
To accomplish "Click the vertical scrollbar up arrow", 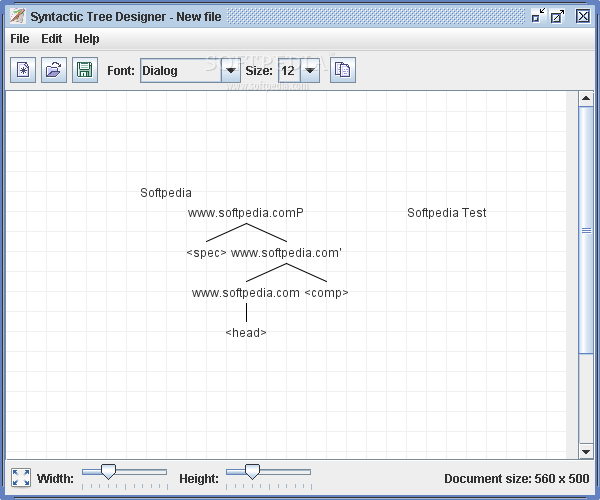I will tap(585, 99).
